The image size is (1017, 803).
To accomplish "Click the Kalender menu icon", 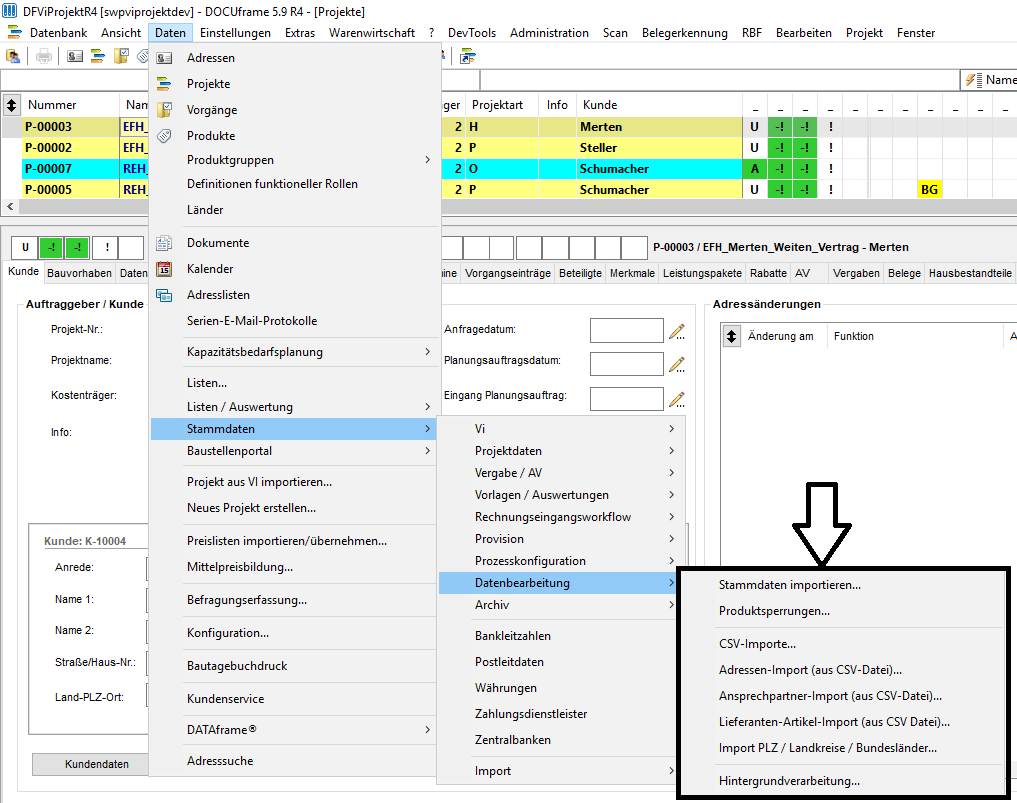I will (165, 269).
